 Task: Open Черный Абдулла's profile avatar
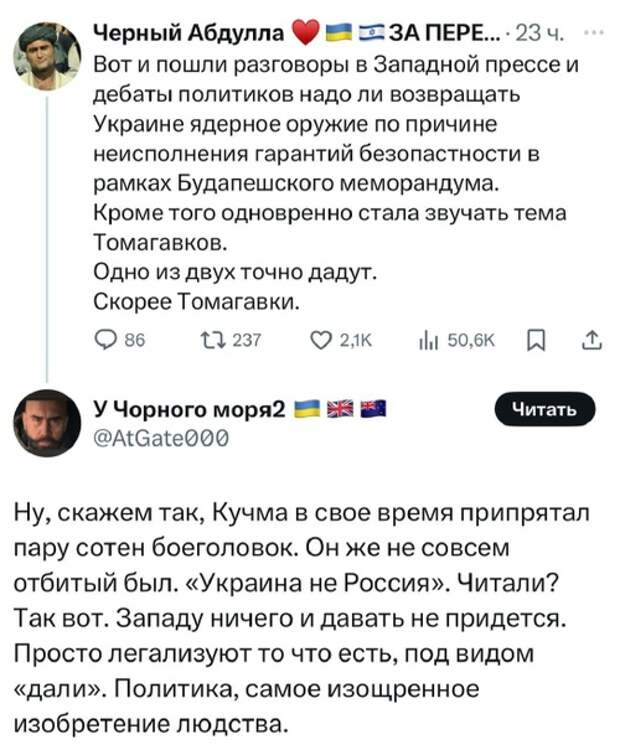coord(46,58)
